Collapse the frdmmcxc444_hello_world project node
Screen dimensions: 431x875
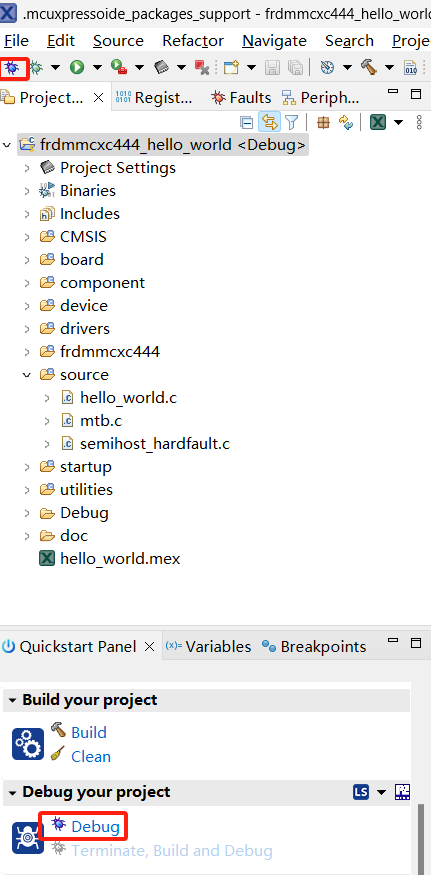coord(7,145)
